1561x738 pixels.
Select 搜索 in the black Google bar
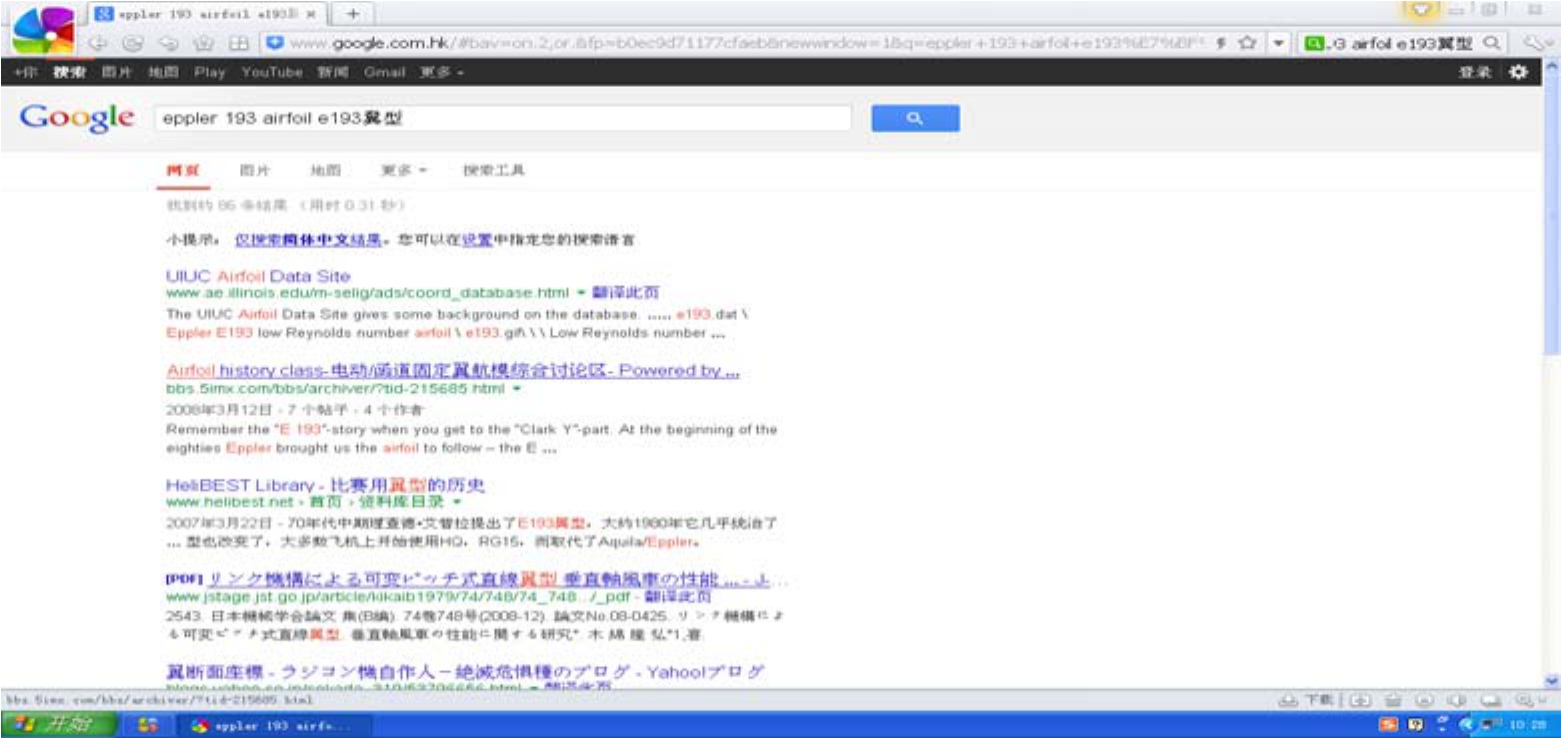click(x=70, y=72)
